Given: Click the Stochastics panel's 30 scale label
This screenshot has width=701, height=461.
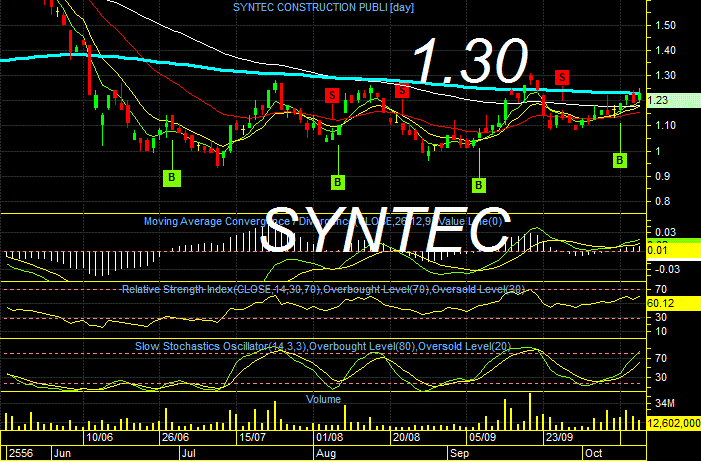Looking at the screenshot, I should (x=661, y=377).
